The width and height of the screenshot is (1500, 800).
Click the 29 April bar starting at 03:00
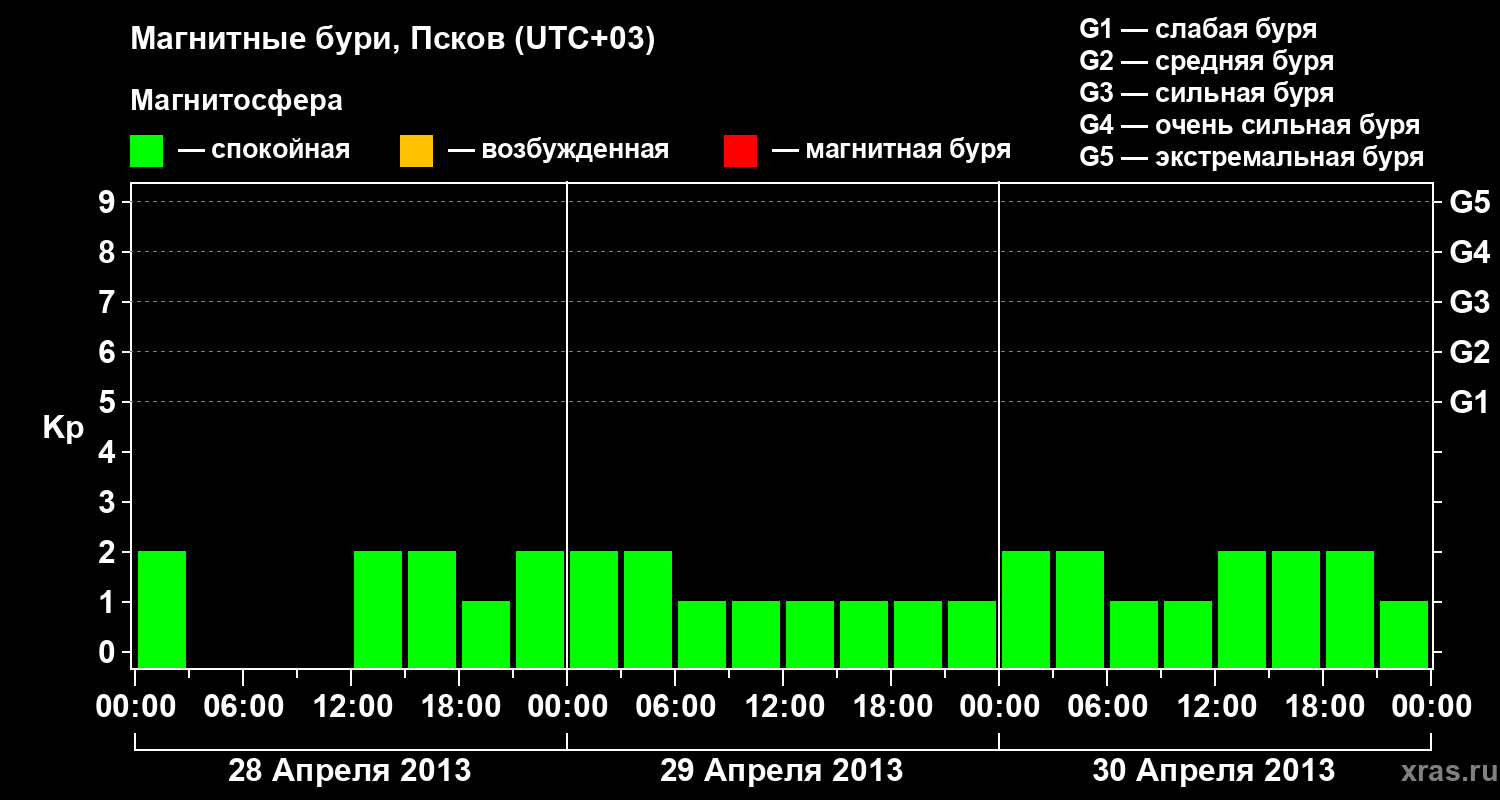click(x=648, y=609)
